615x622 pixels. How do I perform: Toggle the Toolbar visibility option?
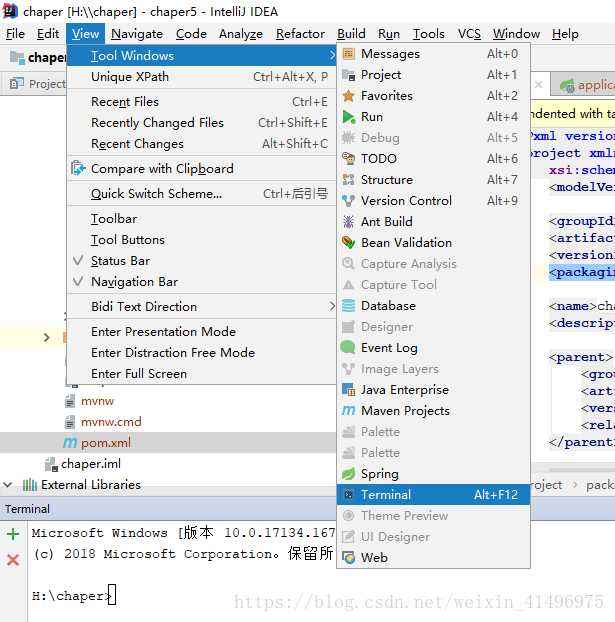(x=202, y=219)
